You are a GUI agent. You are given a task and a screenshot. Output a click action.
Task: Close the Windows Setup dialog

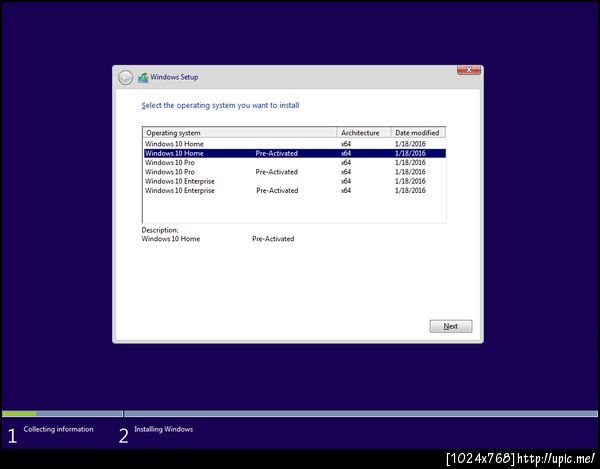pos(469,70)
